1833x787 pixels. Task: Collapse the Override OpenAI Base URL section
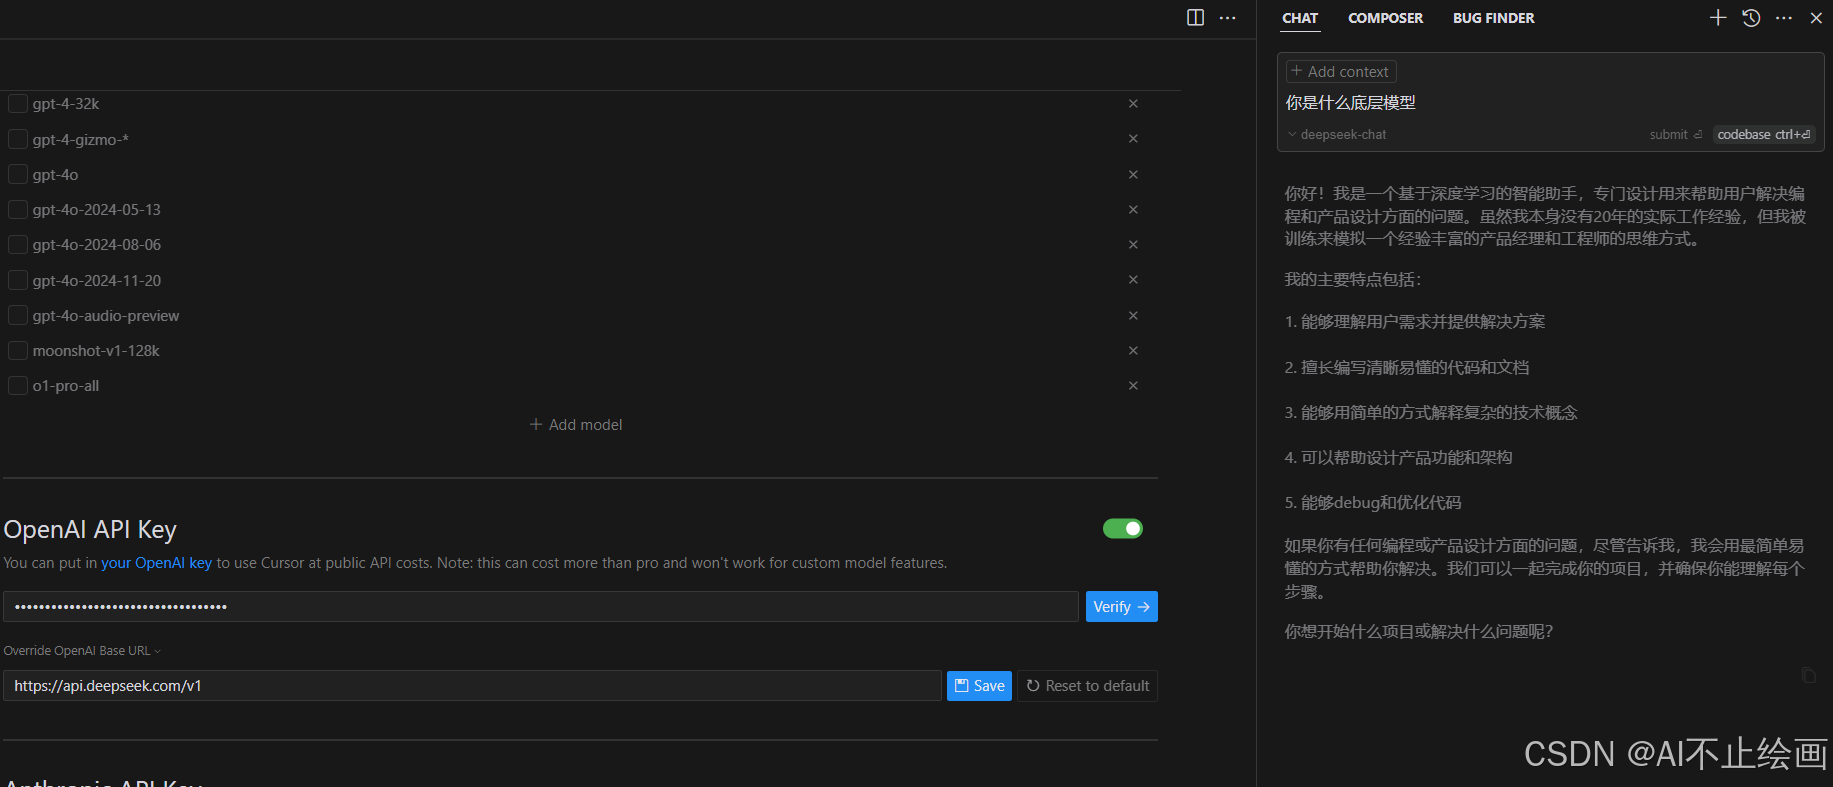(82, 651)
